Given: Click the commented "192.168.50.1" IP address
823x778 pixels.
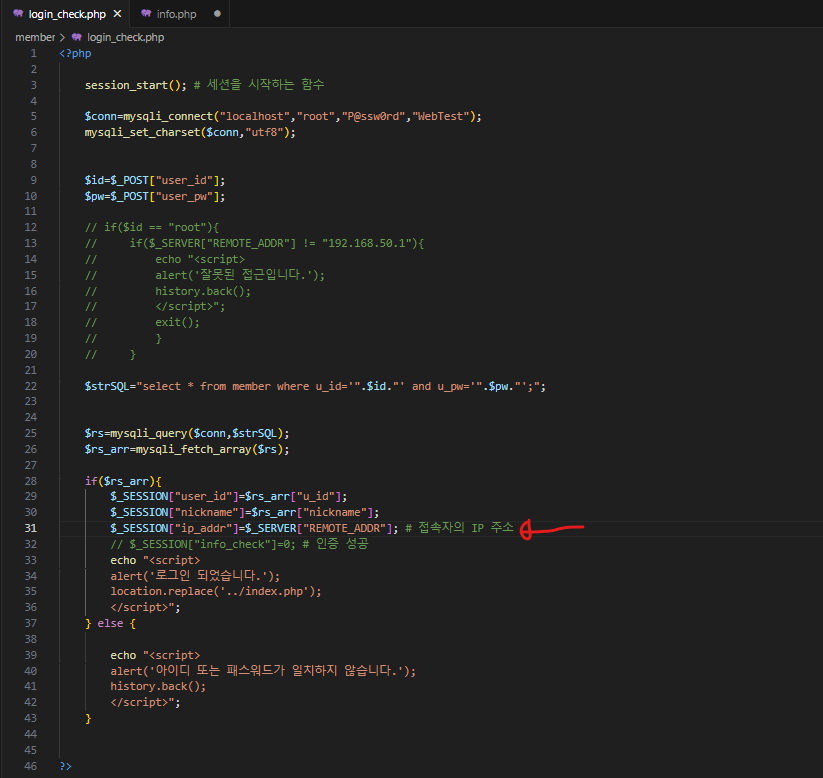Looking at the screenshot, I should coord(367,244).
